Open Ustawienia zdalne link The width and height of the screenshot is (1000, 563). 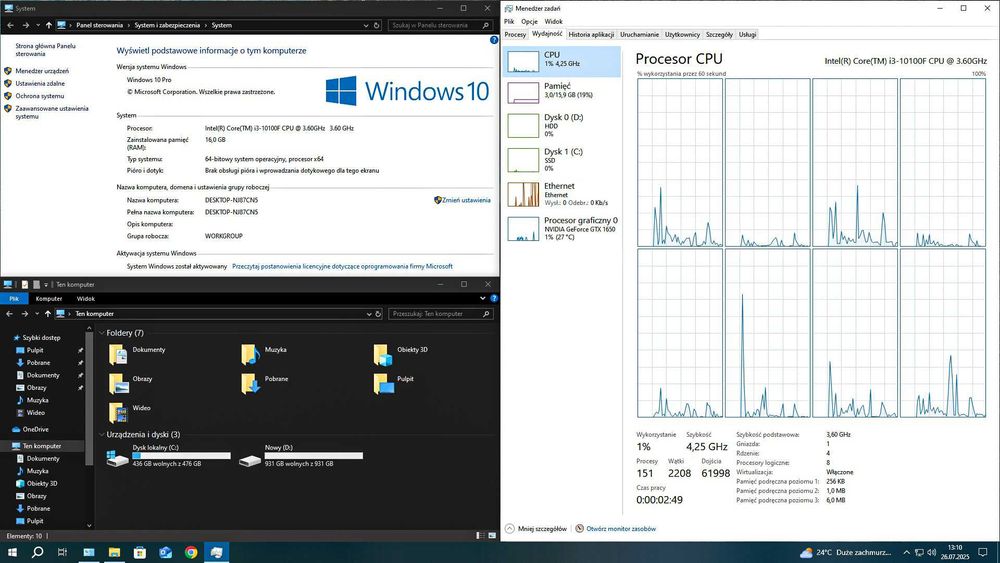click(x=40, y=84)
